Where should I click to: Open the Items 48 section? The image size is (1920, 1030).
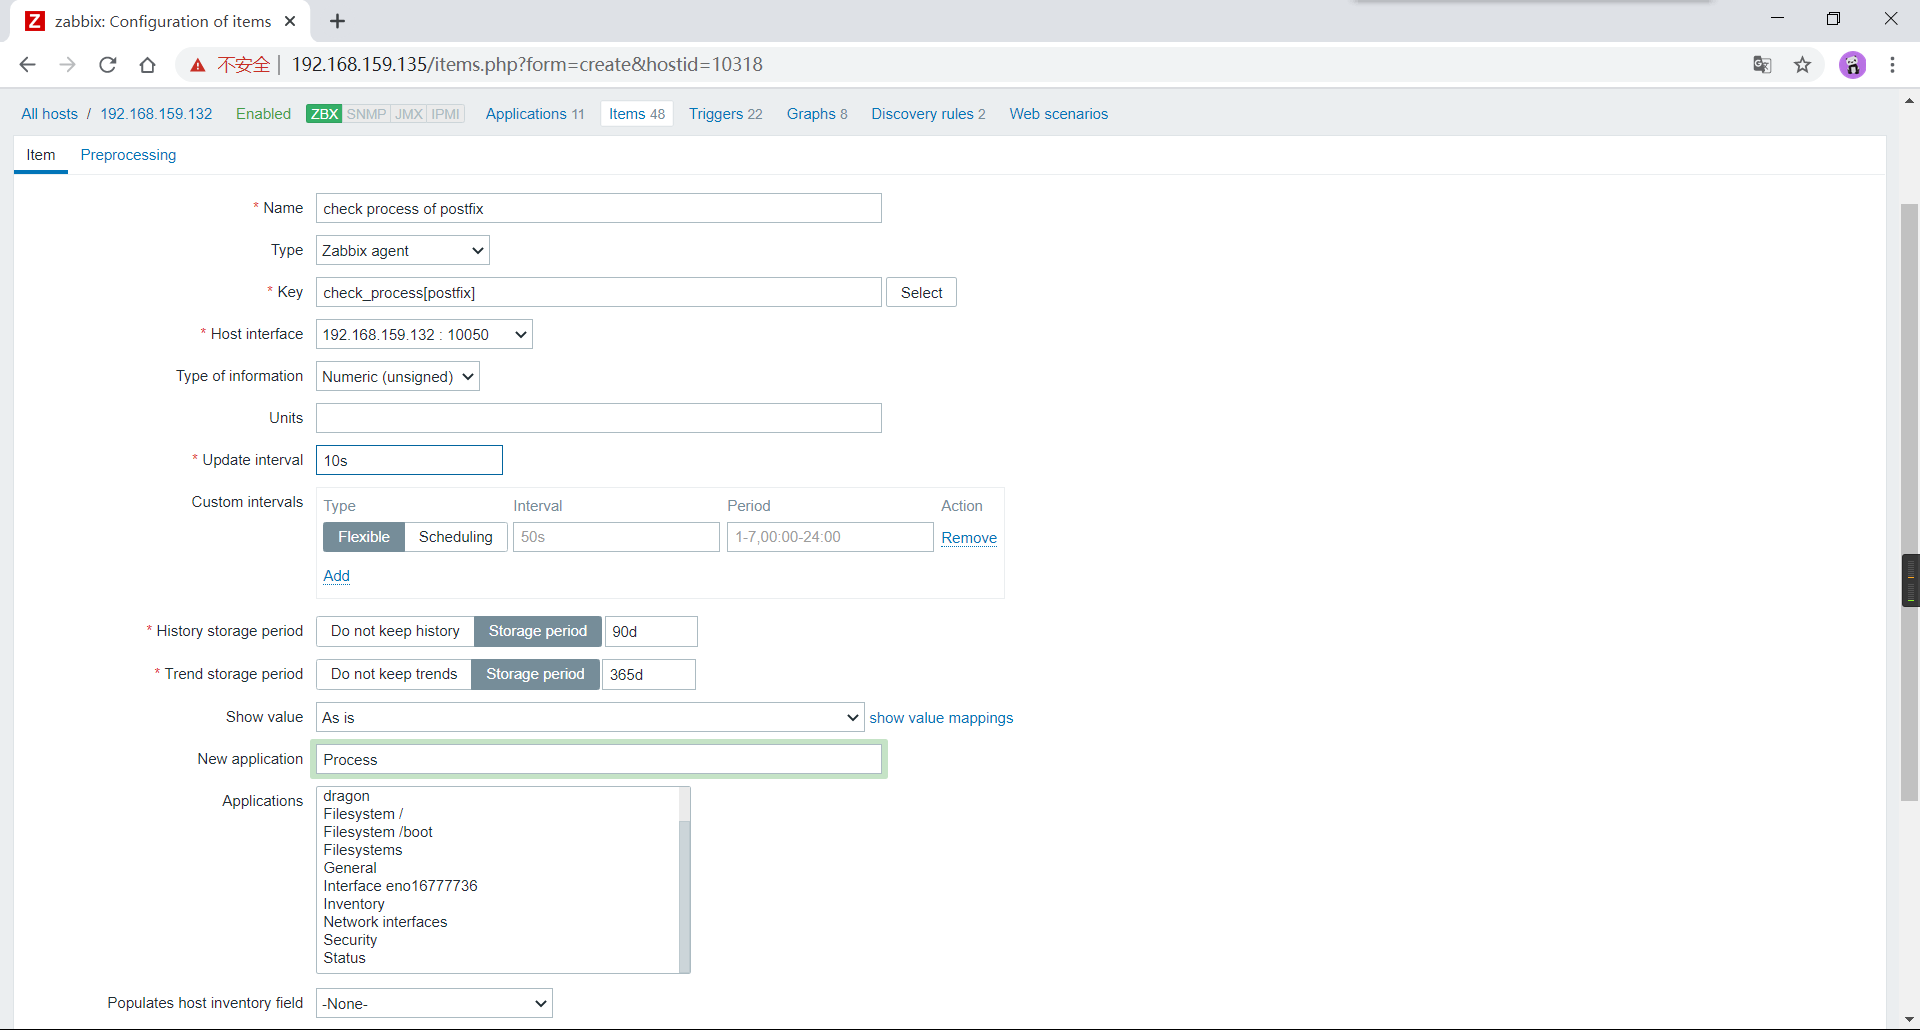pos(637,114)
